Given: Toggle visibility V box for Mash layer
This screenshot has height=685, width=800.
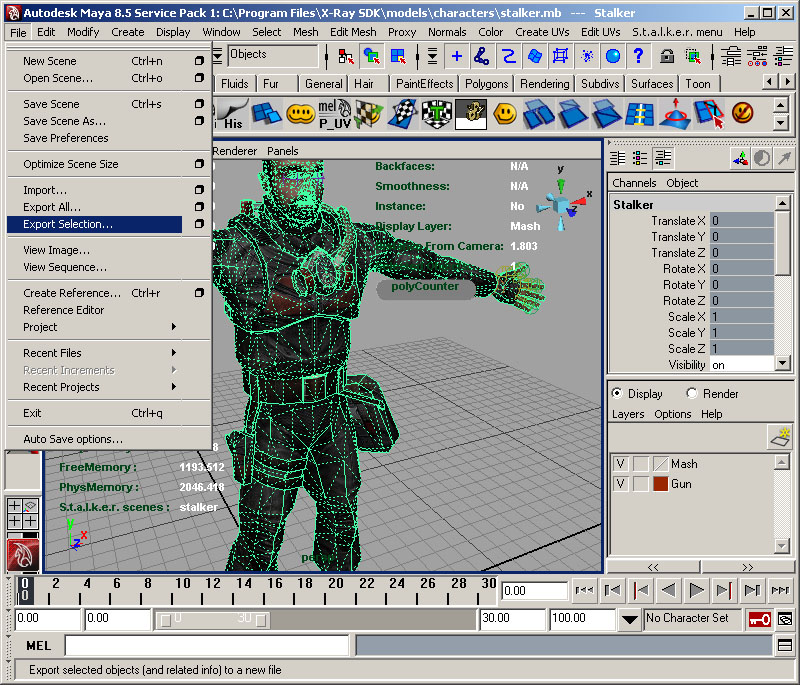Looking at the screenshot, I should pyautogui.click(x=620, y=464).
